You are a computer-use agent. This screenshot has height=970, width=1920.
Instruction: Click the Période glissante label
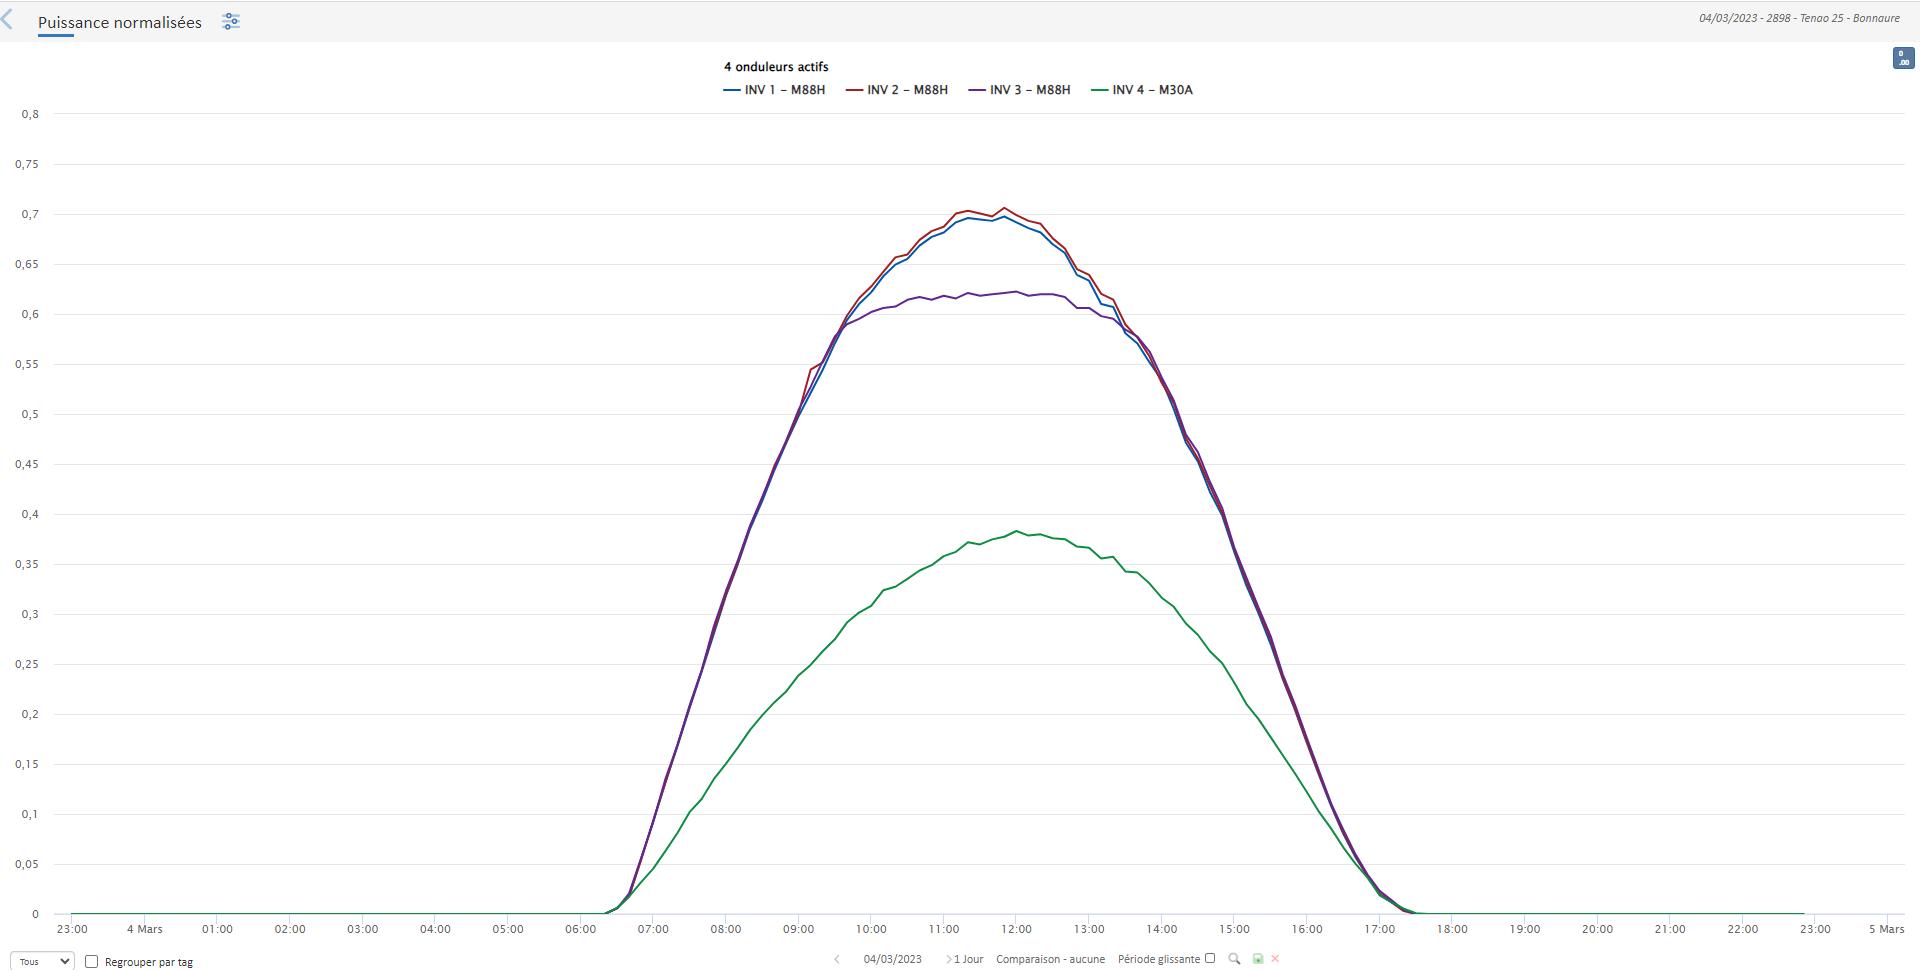(x=1159, y=959)
